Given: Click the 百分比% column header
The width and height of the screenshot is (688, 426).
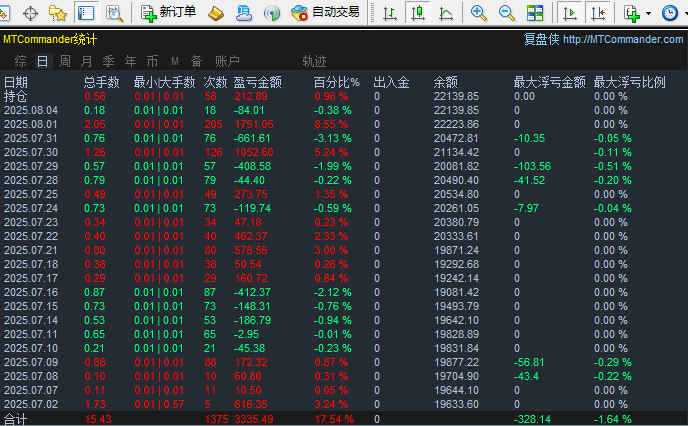Looking at the screenshot, I should tap(337, 82).
